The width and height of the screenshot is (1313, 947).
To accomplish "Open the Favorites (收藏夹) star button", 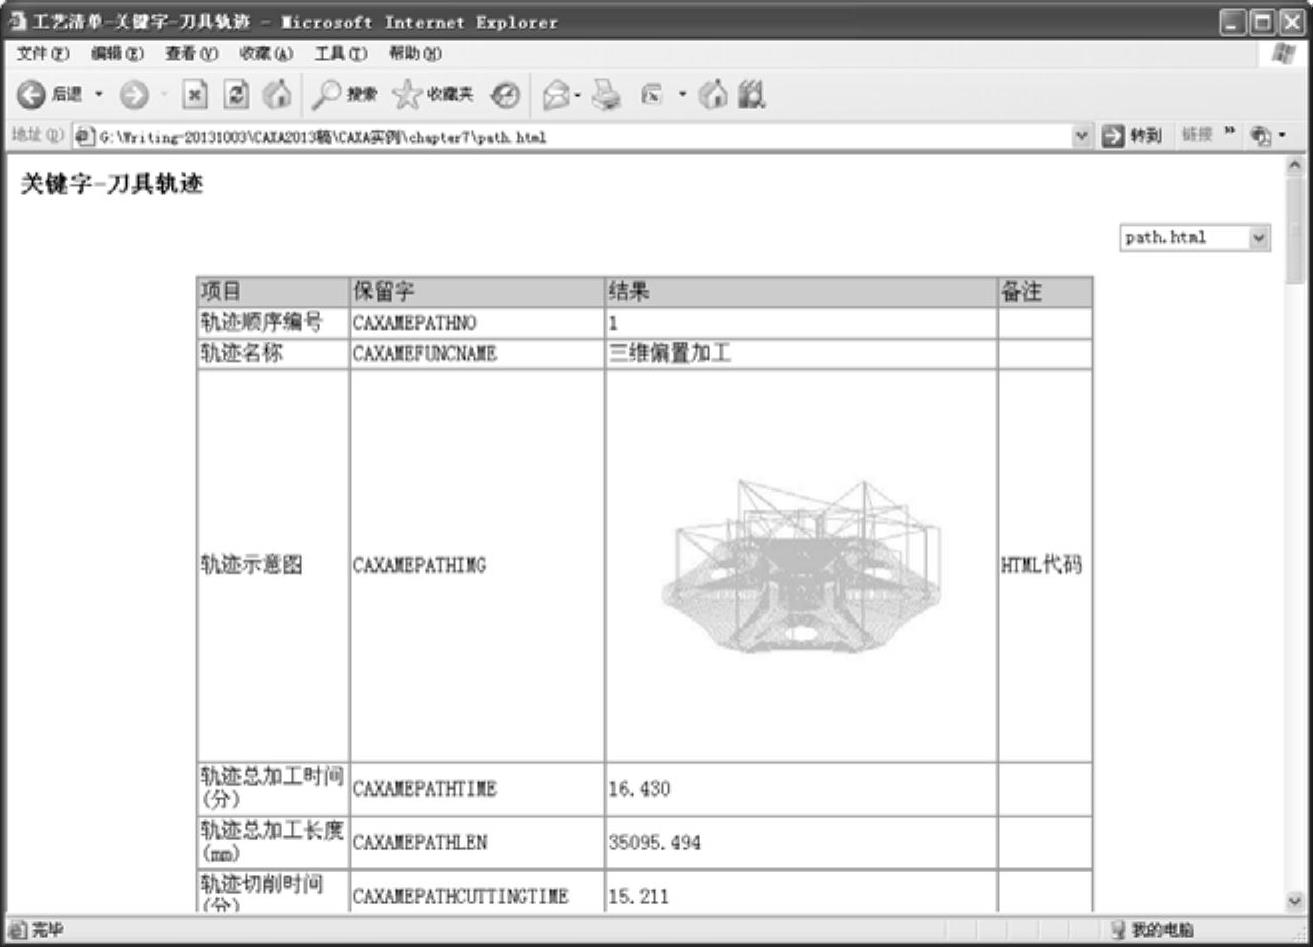I will [432, 94].
